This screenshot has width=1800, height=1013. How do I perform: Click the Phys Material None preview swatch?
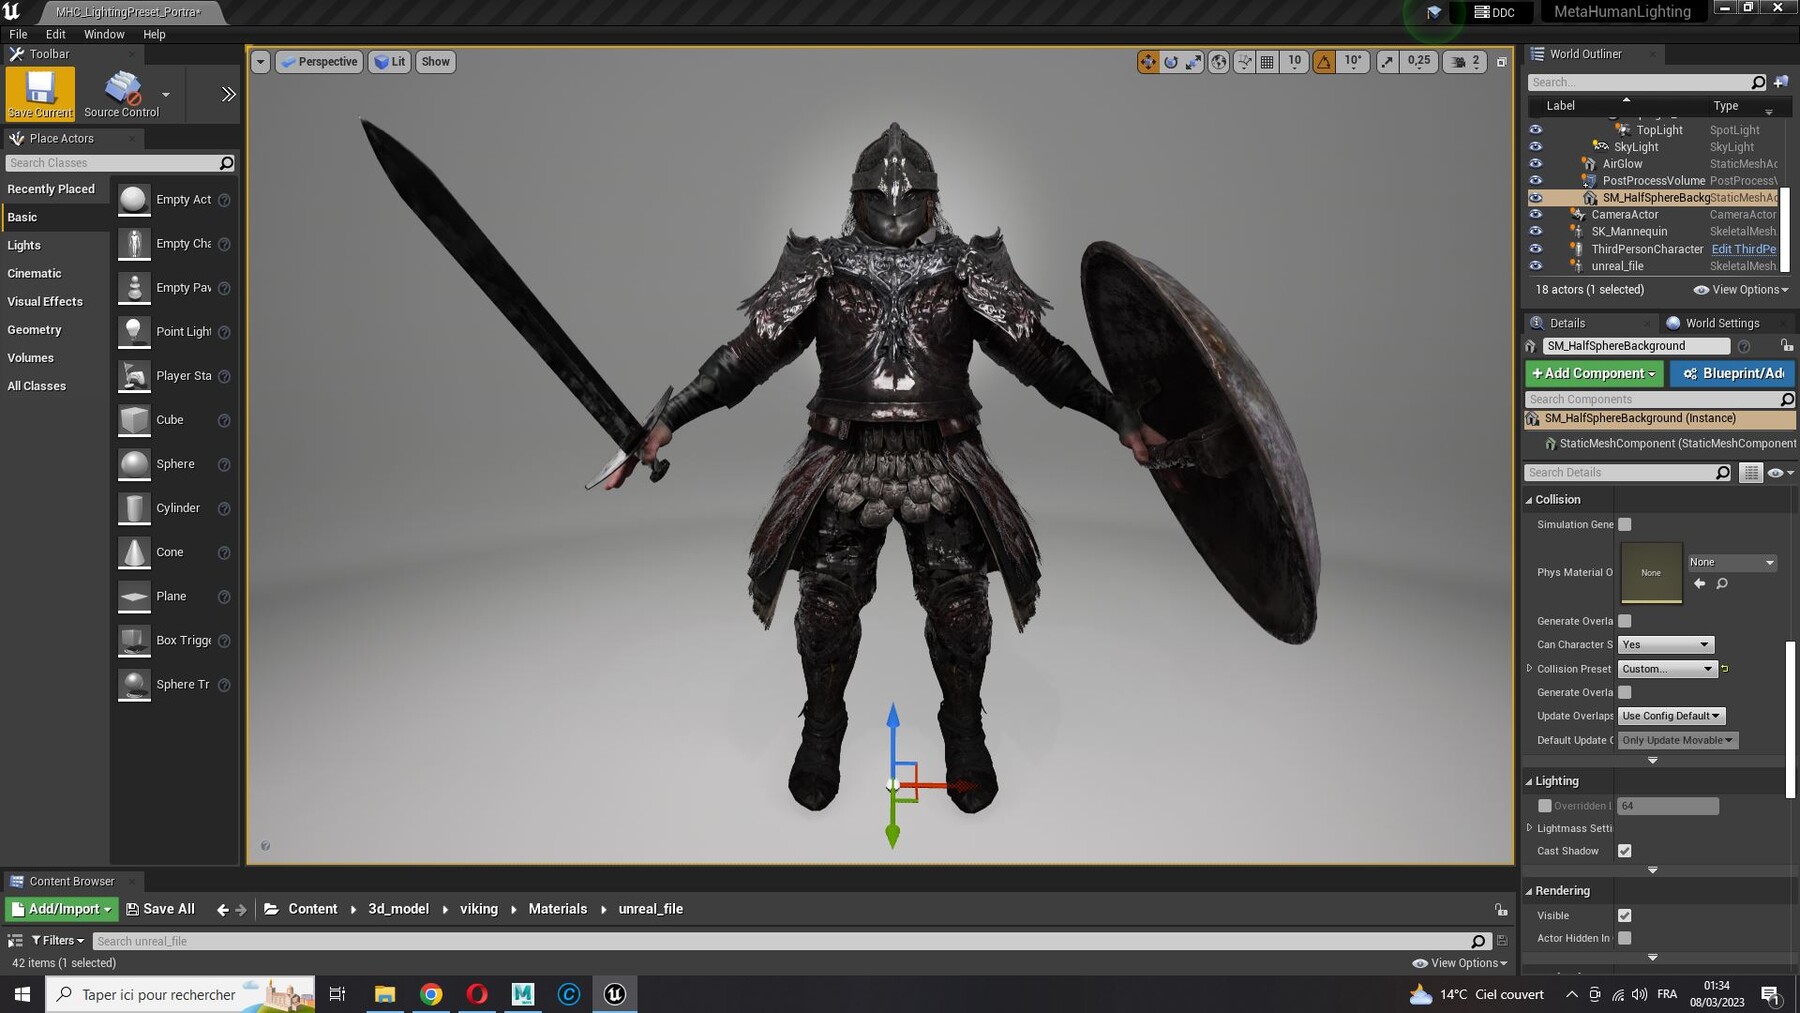pos(1650,572)
